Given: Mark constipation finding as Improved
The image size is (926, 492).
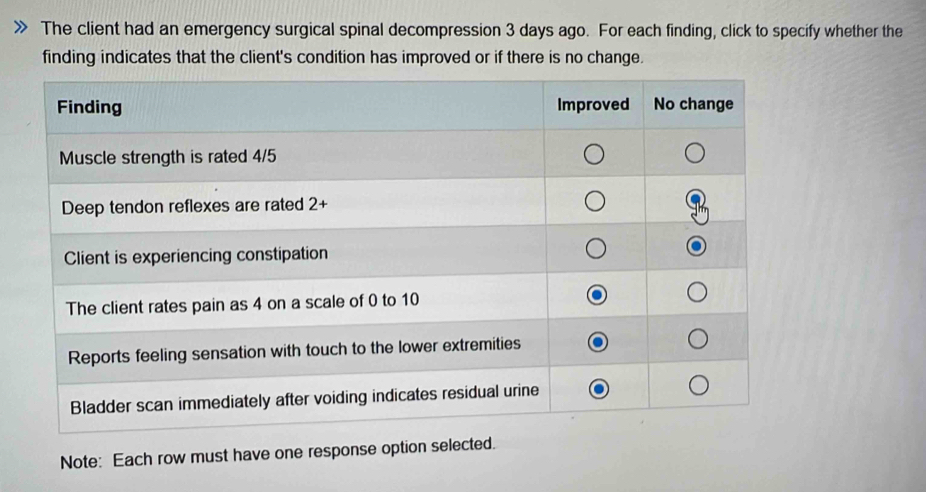Looking at the screenshot, I should (x=595, y=248).
